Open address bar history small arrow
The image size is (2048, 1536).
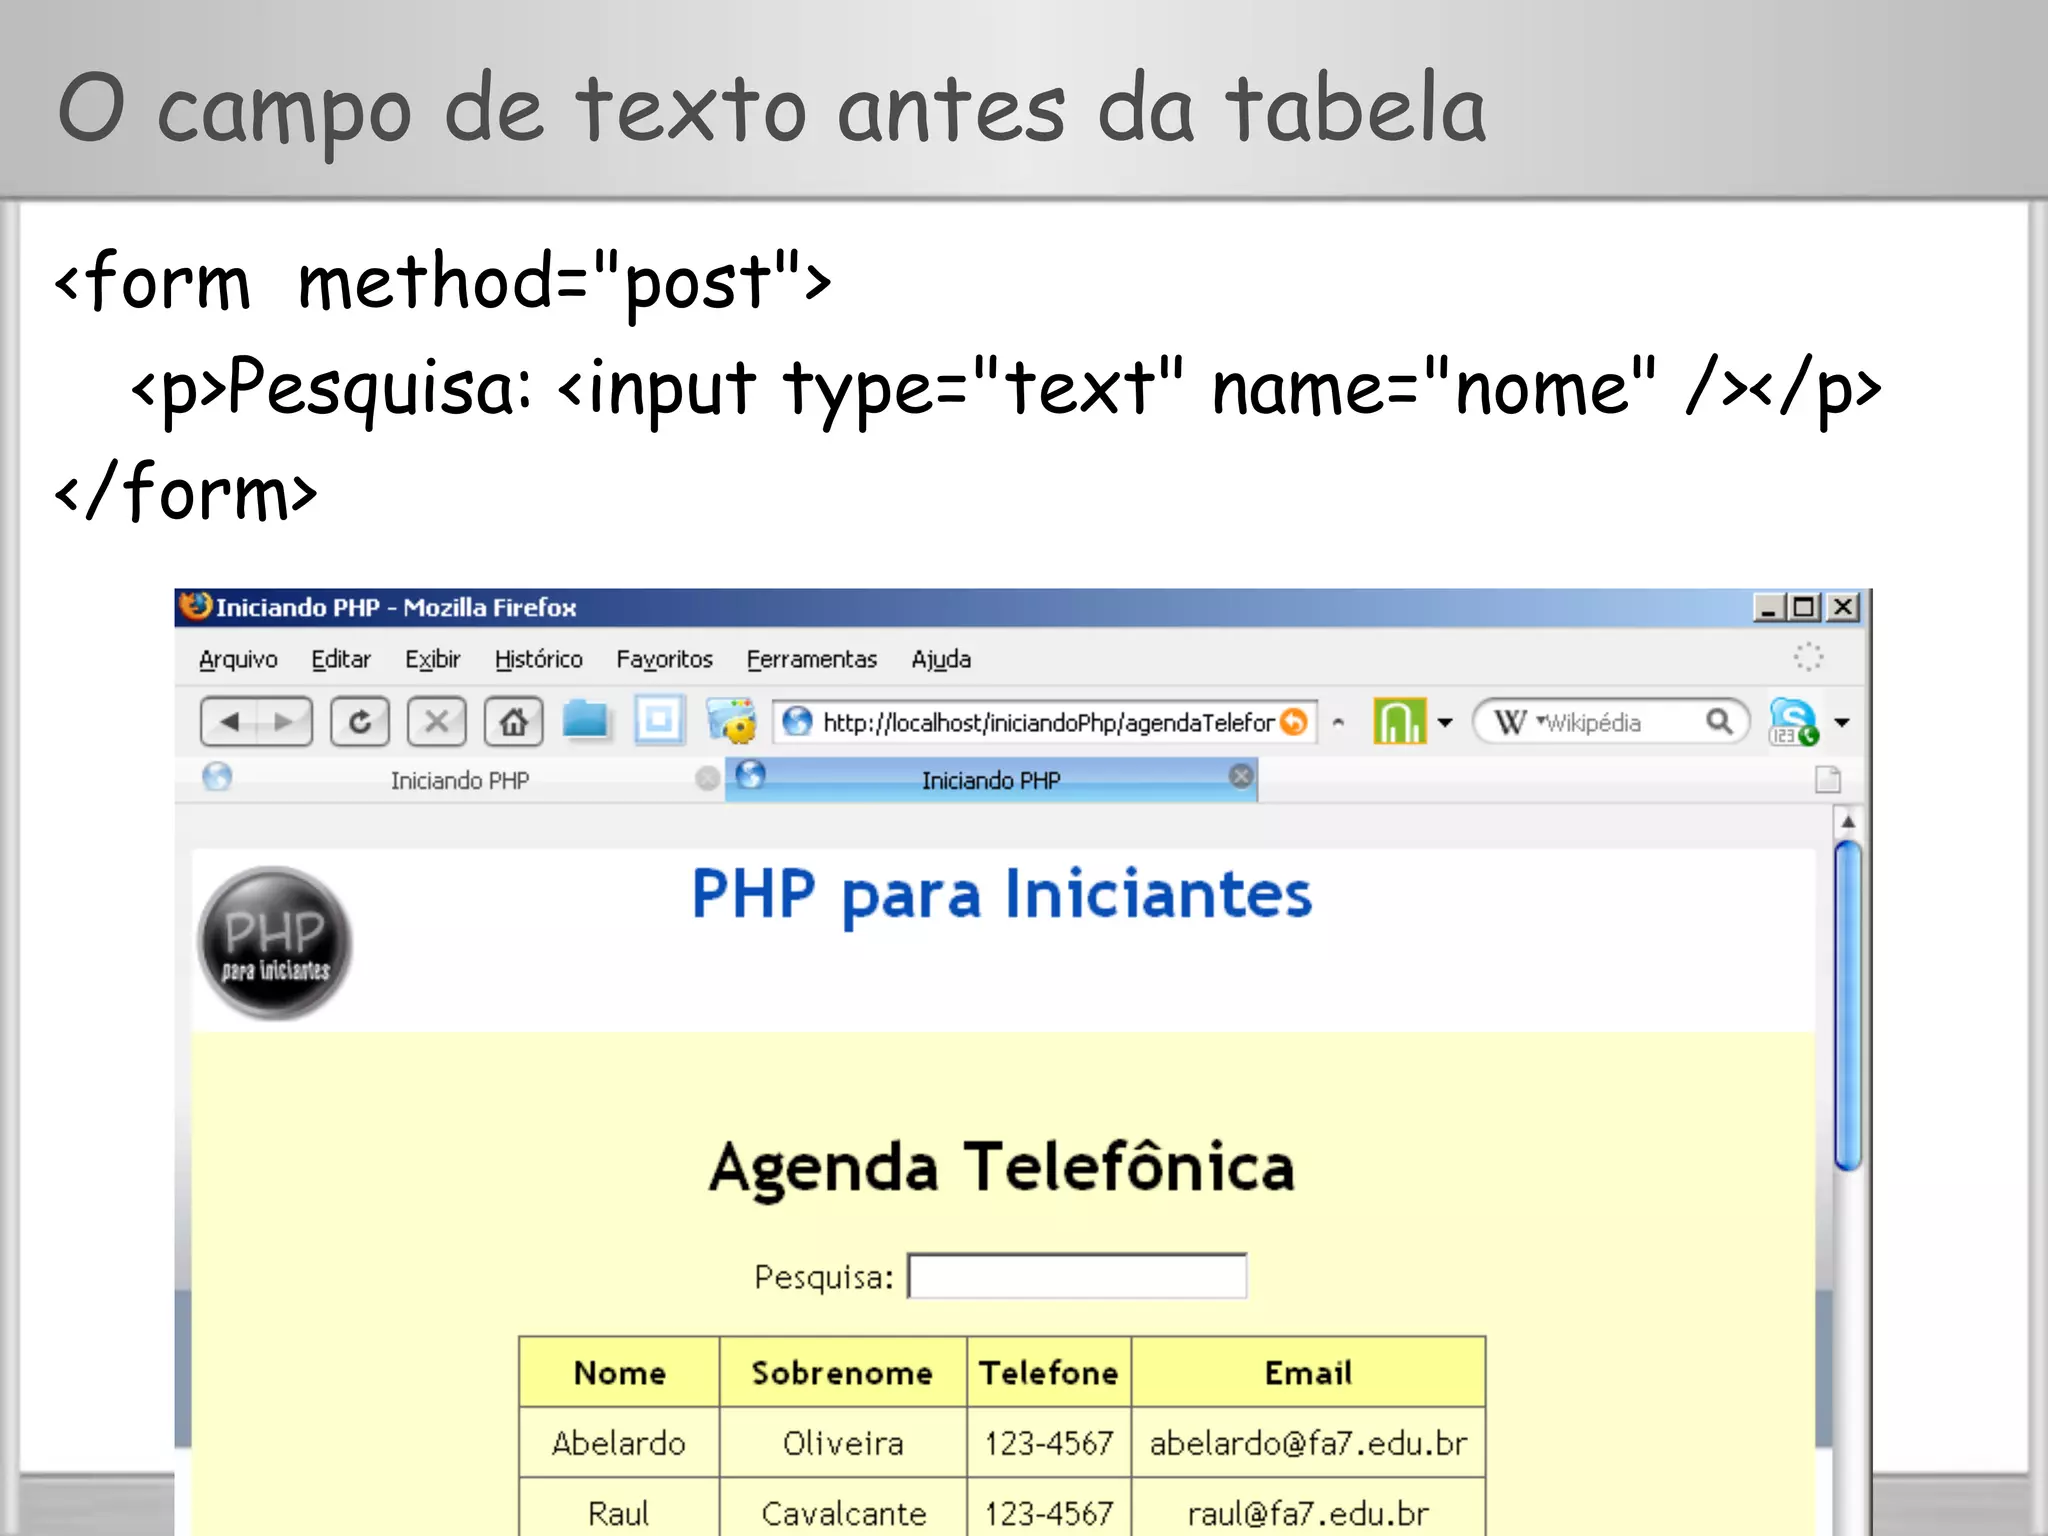[1338, 722]
